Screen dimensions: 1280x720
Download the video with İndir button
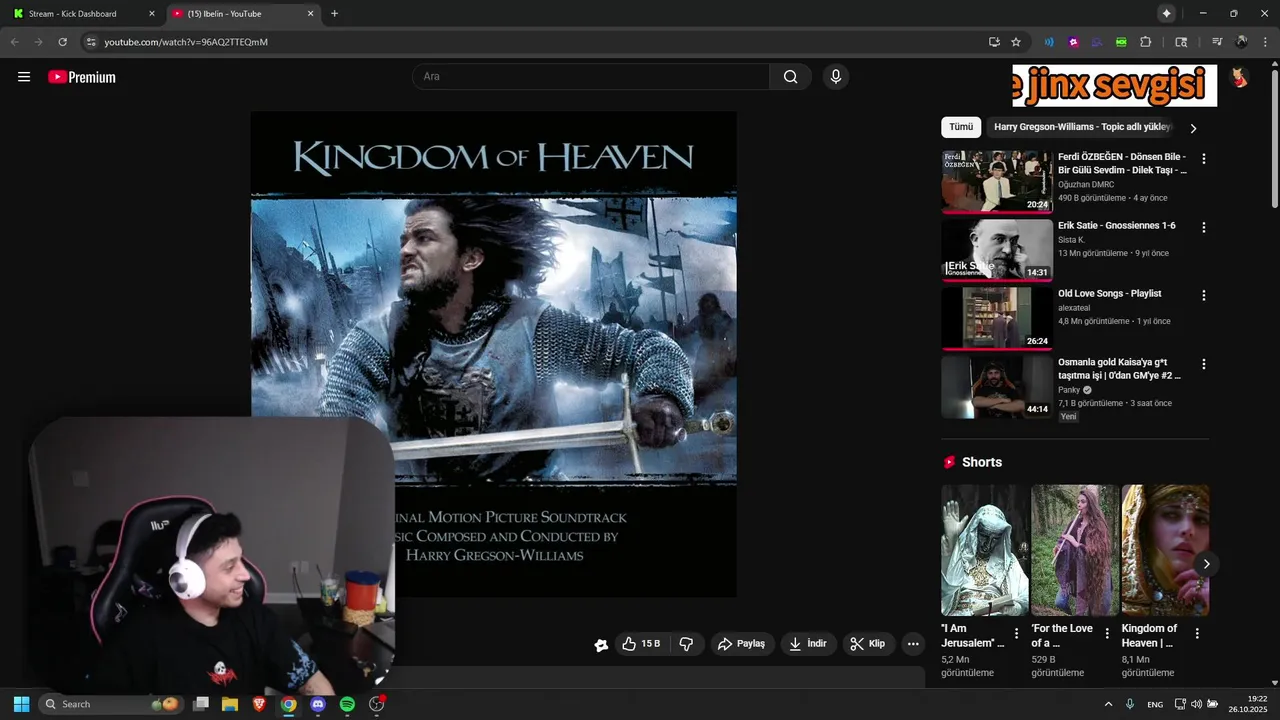808,644
